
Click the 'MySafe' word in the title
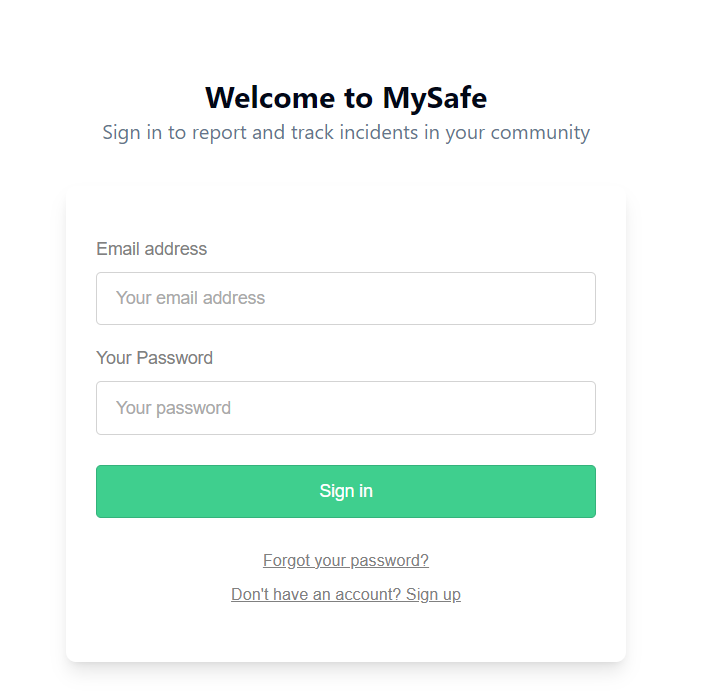(x=434, y=98)
